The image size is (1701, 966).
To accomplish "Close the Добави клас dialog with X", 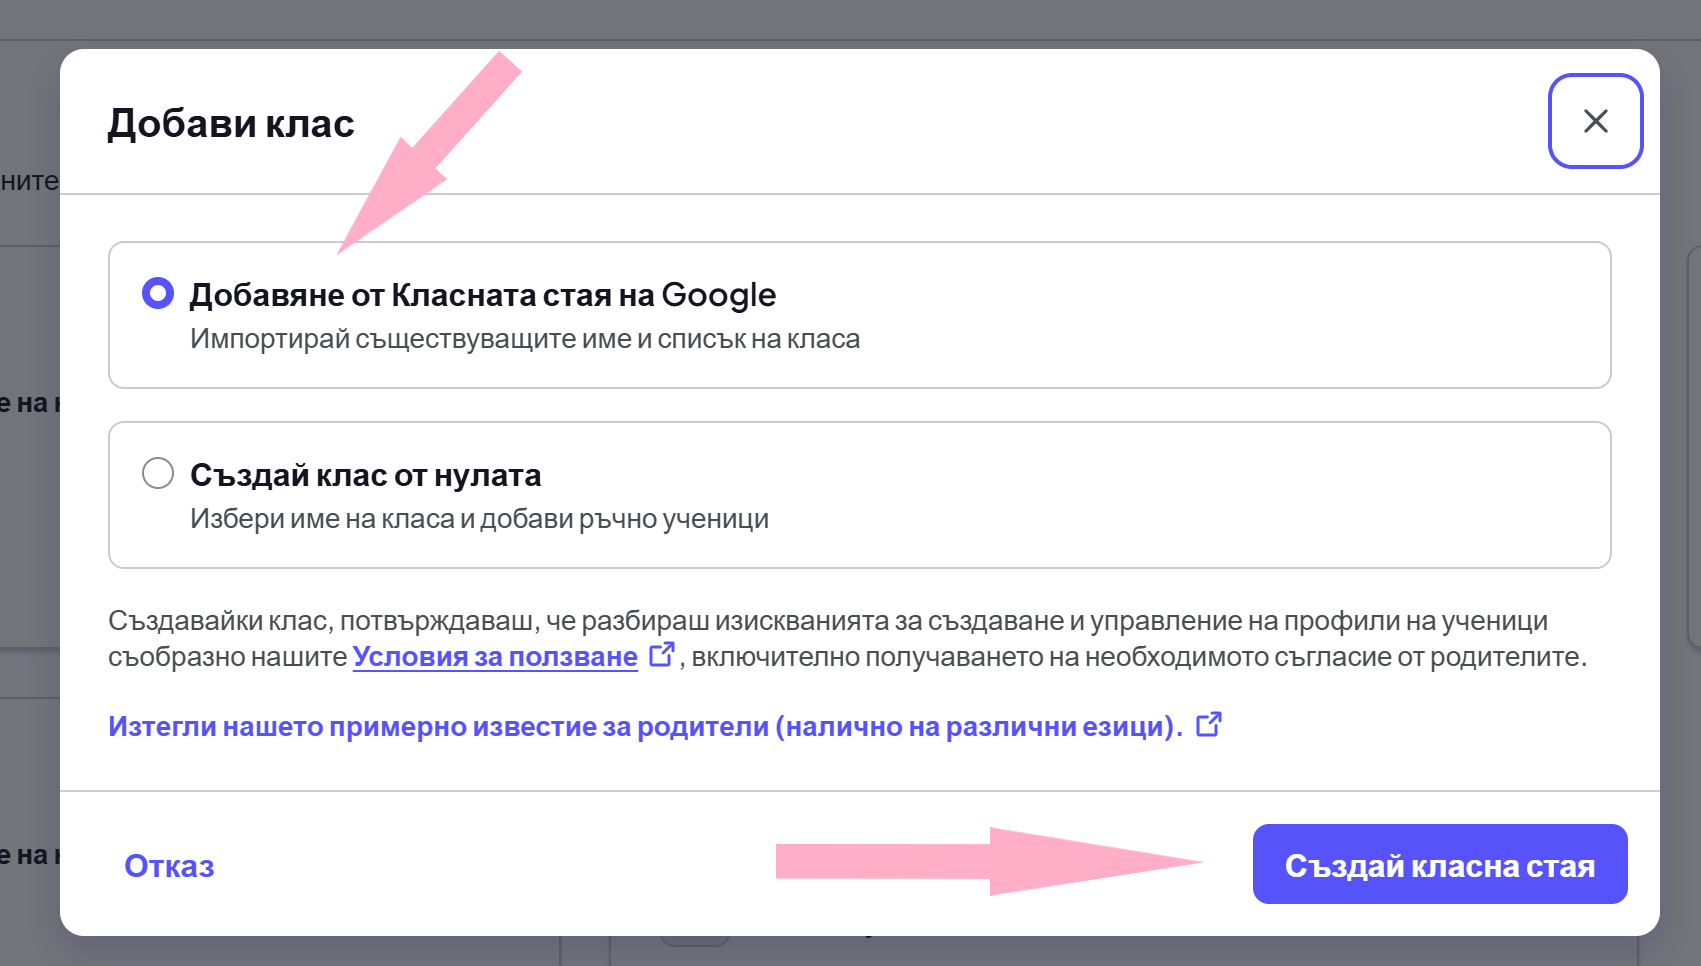I will [1595, 121].
